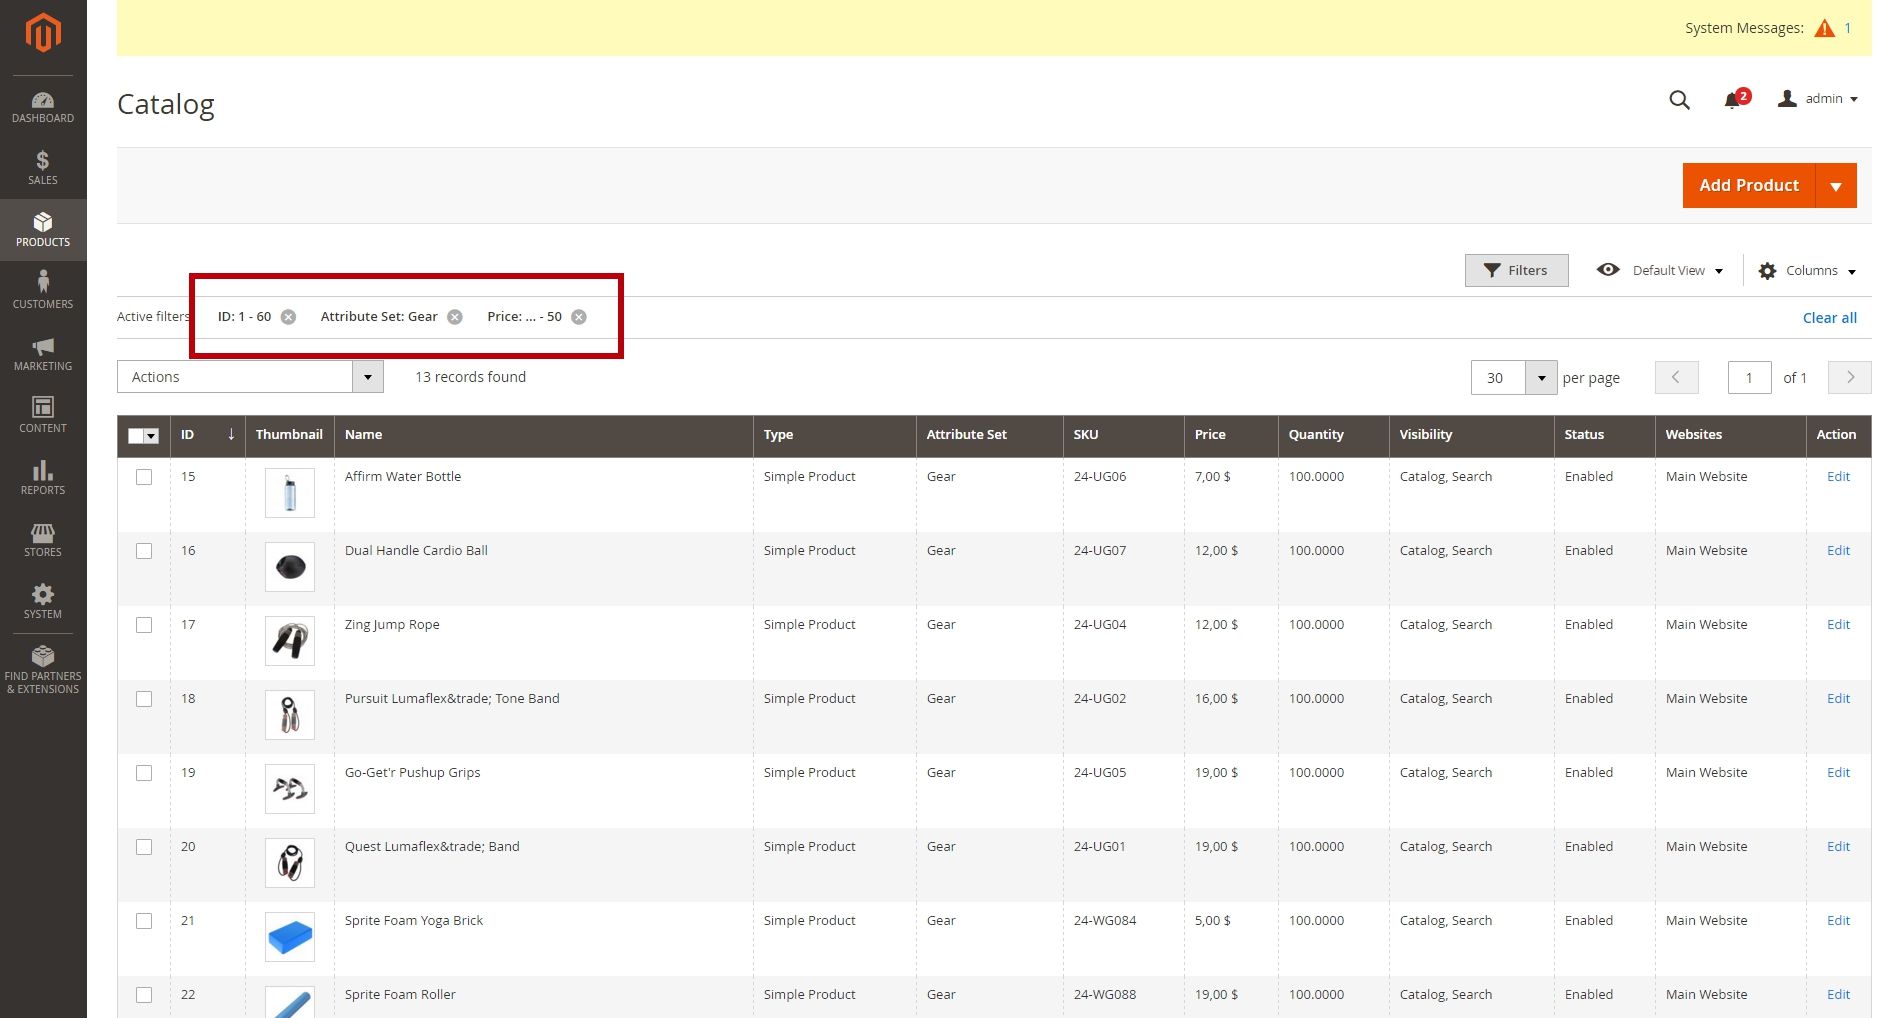This screenshot has width=1901, height=1018.
Task: Select the Zing Jump Rope checkbox
Action: (144, 625)
